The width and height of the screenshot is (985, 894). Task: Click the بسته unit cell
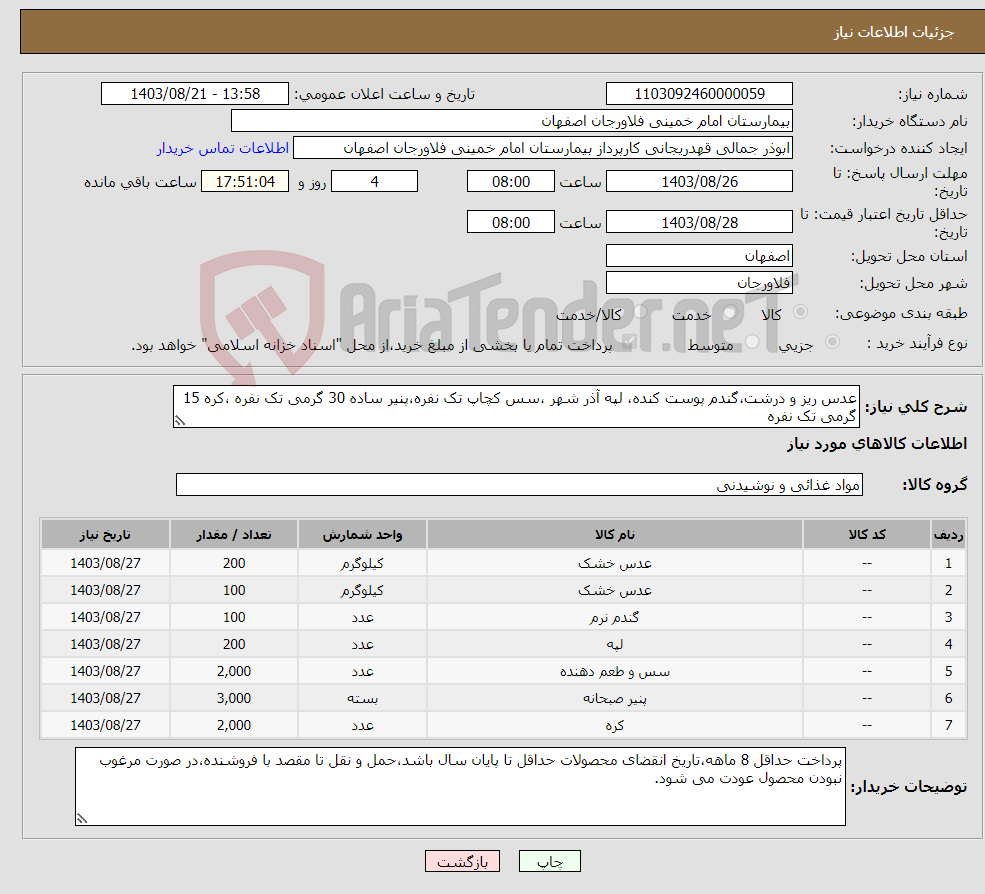[x=362, y=699]
